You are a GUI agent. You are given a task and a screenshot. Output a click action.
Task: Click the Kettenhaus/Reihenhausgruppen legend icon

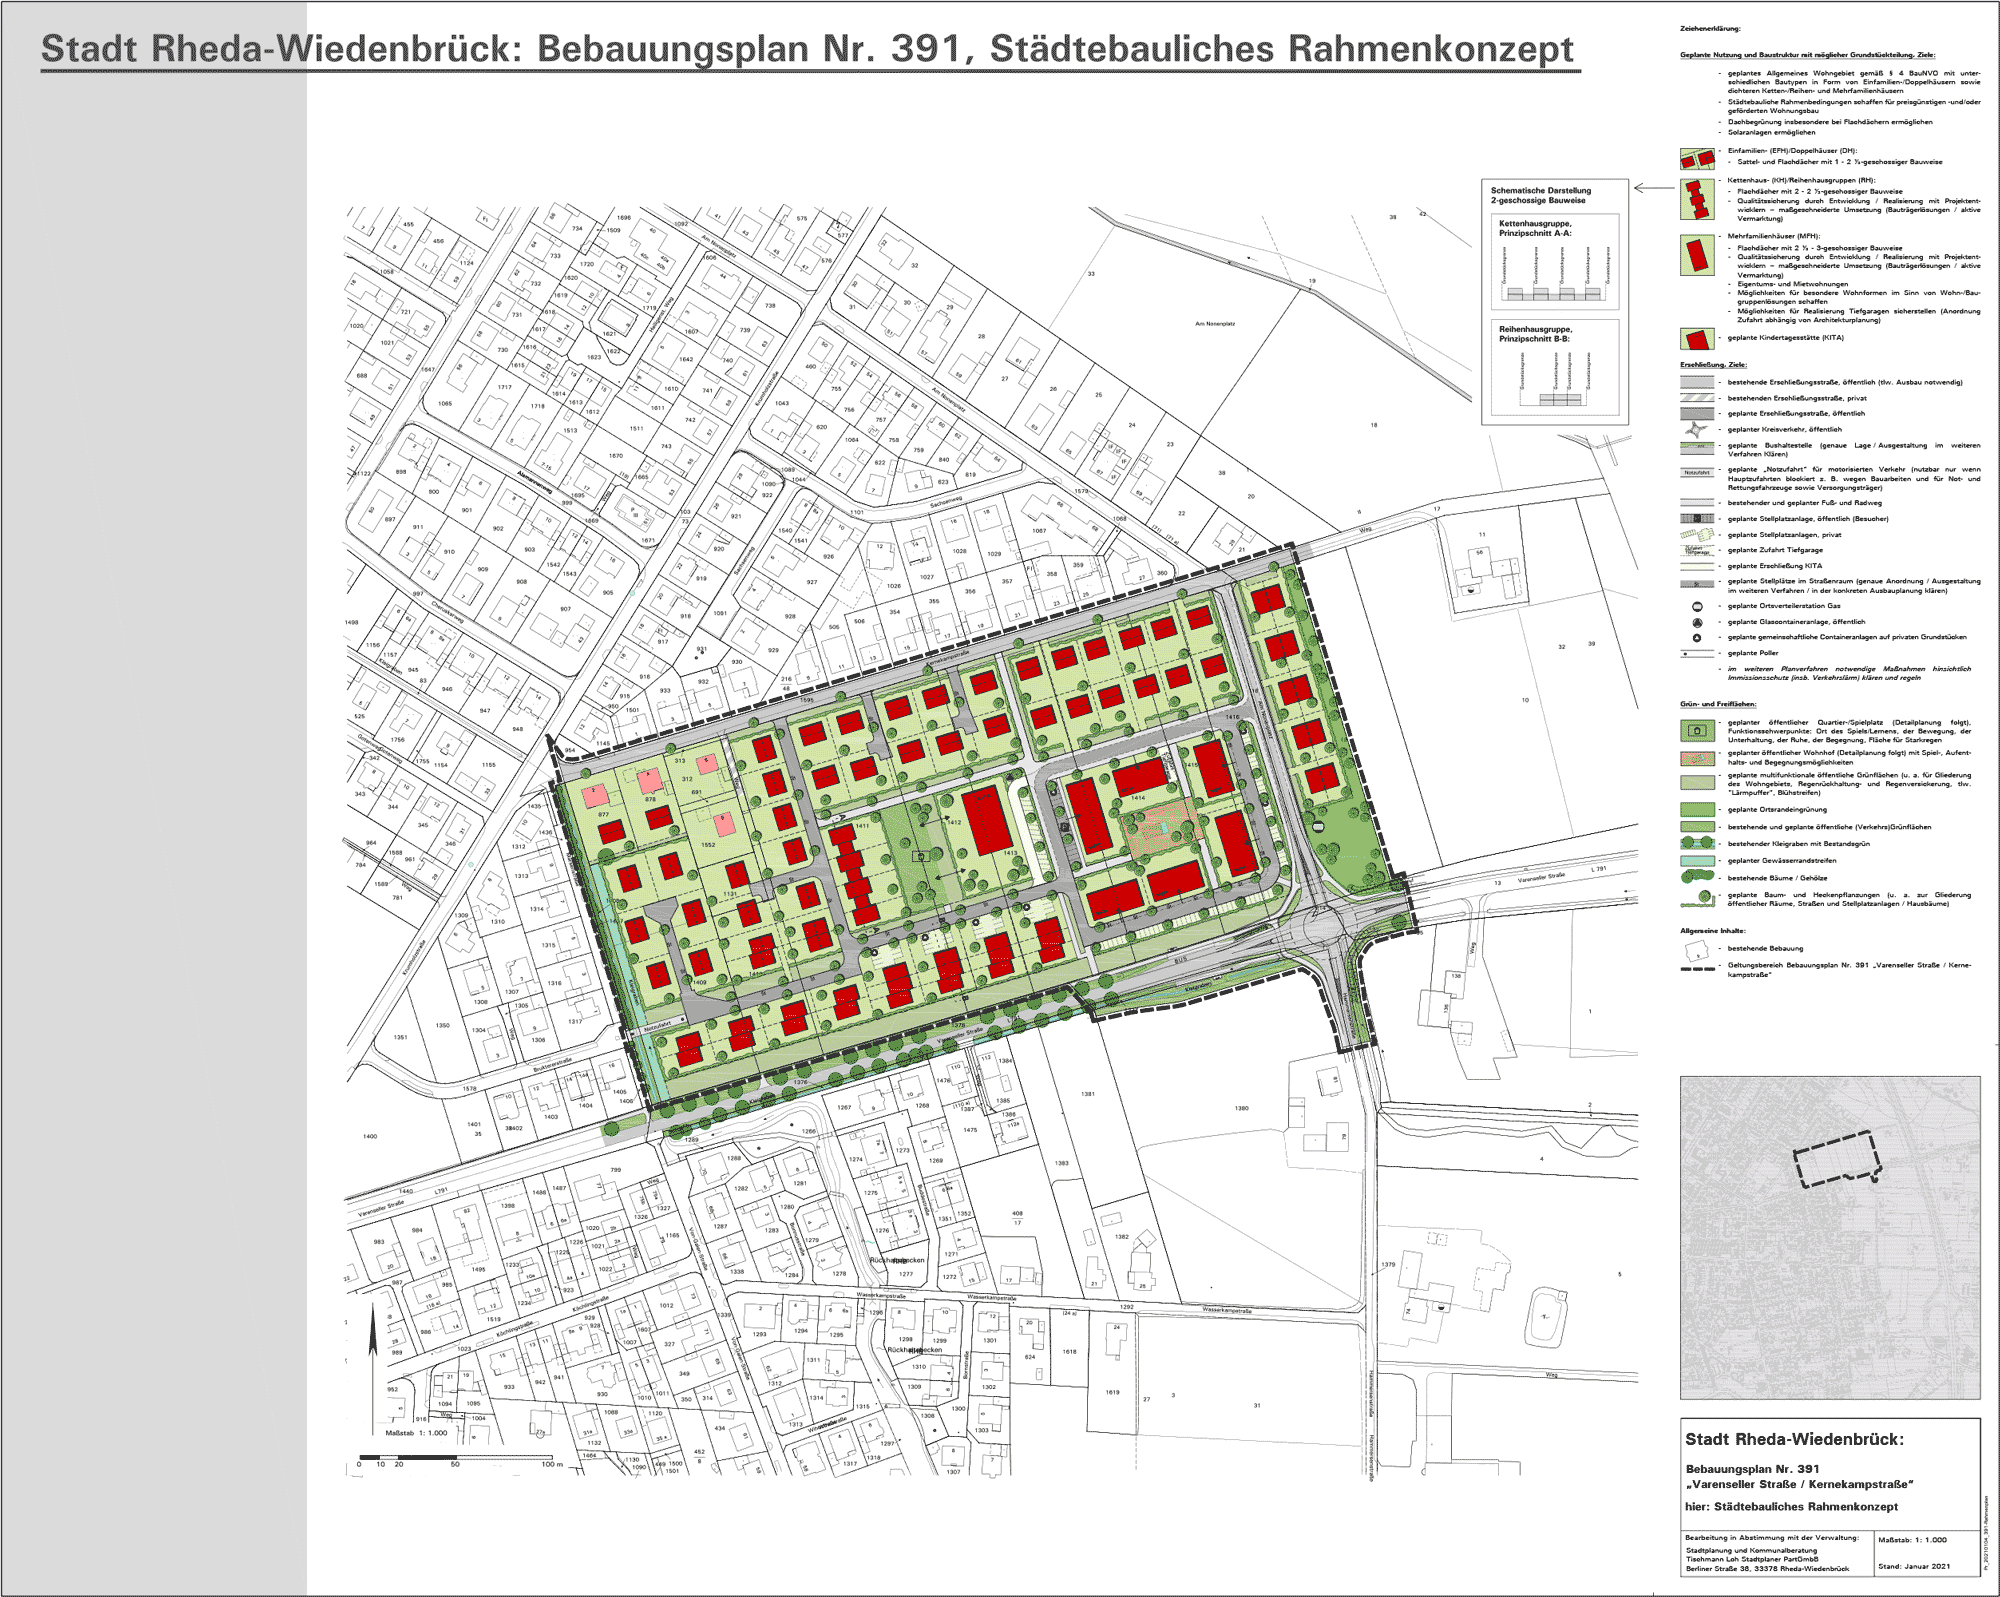[1696, 200]
